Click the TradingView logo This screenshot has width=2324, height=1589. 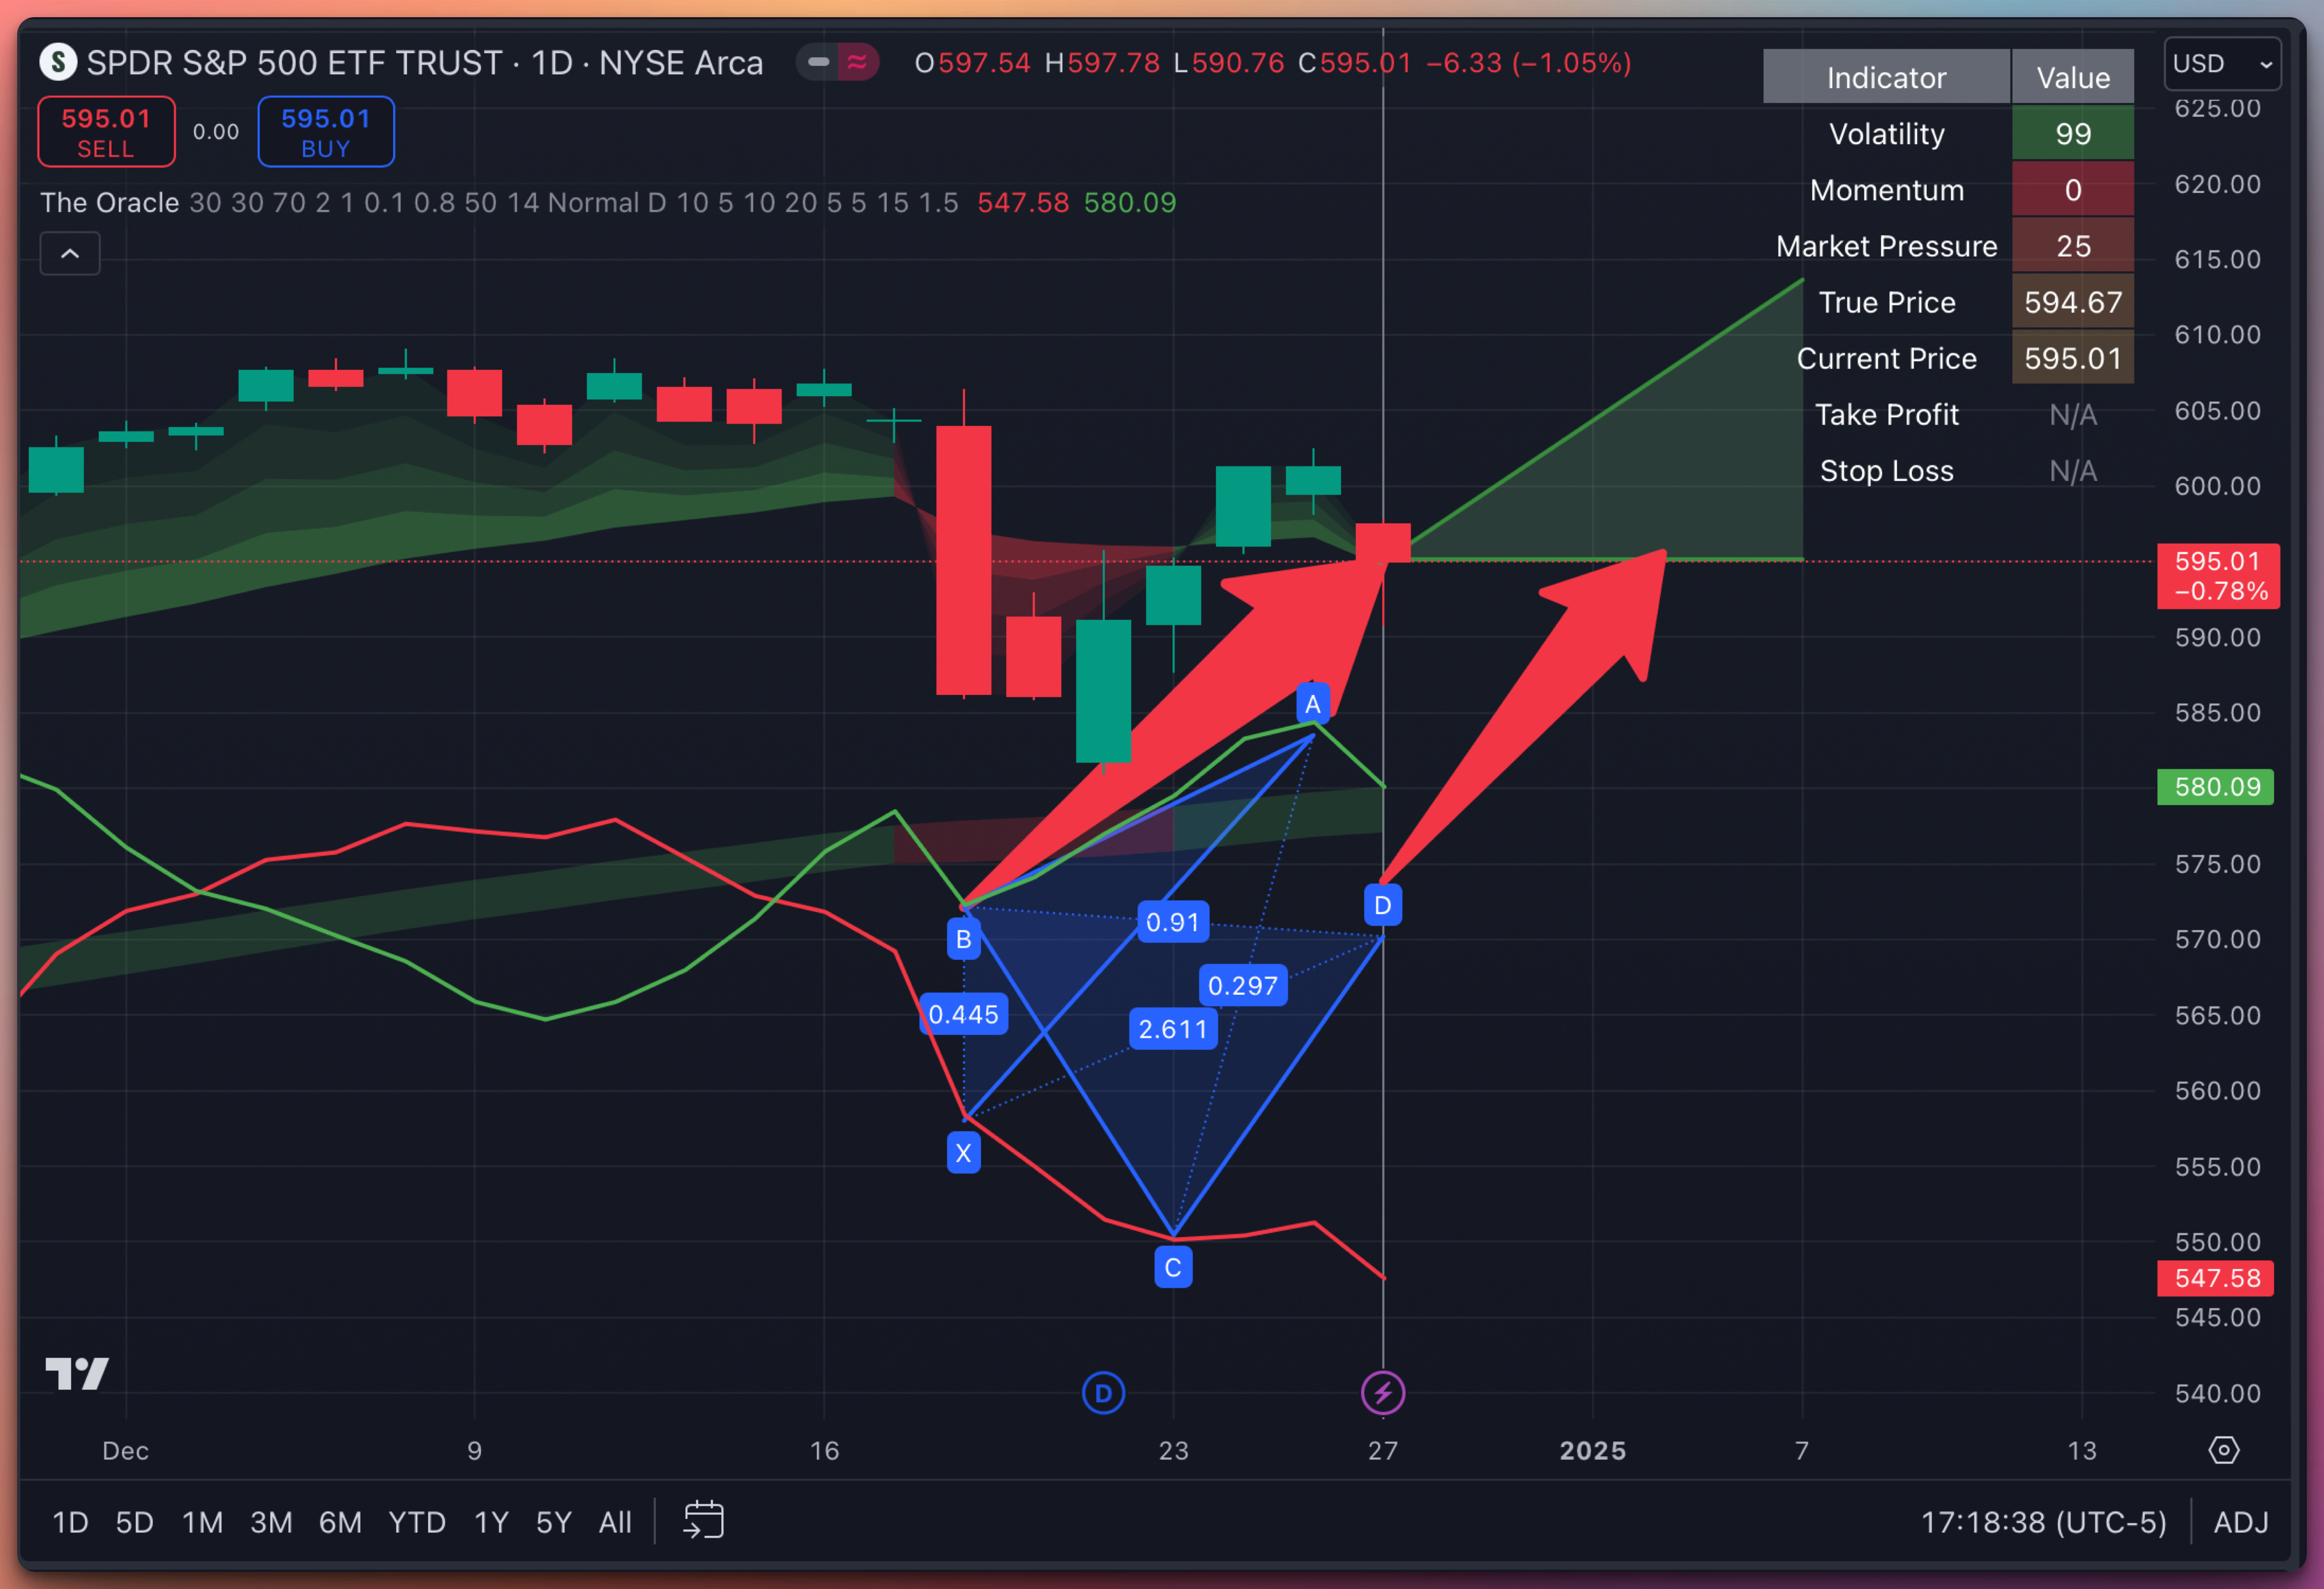click(x=77, y=1373)
